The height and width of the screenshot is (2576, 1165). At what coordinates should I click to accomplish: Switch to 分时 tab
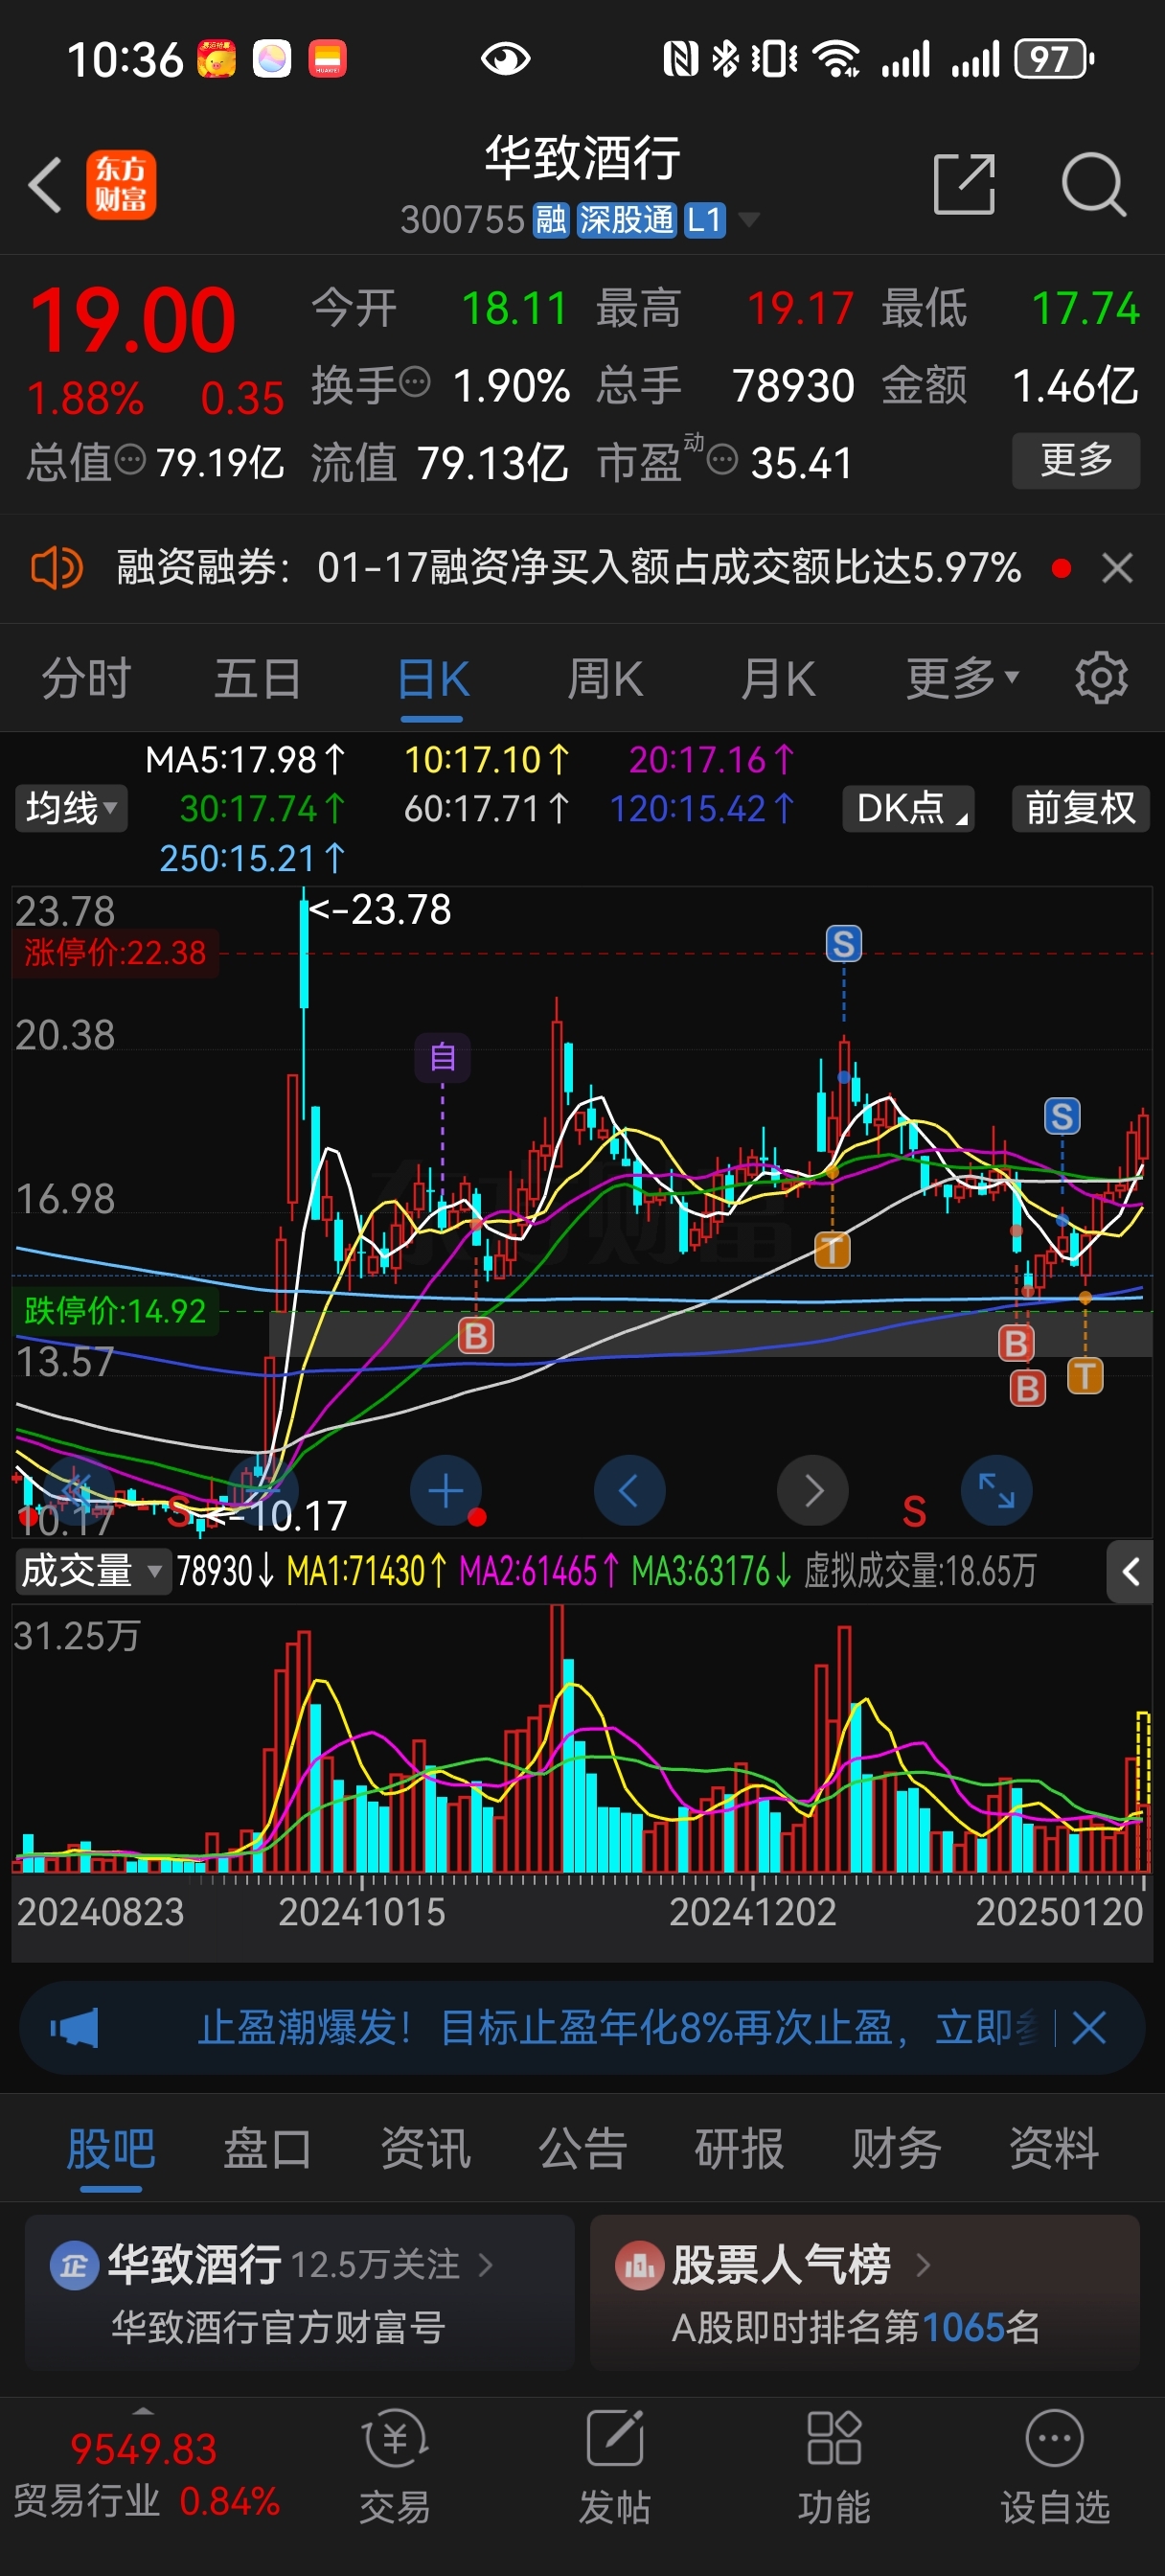click(x=86, y=679)
